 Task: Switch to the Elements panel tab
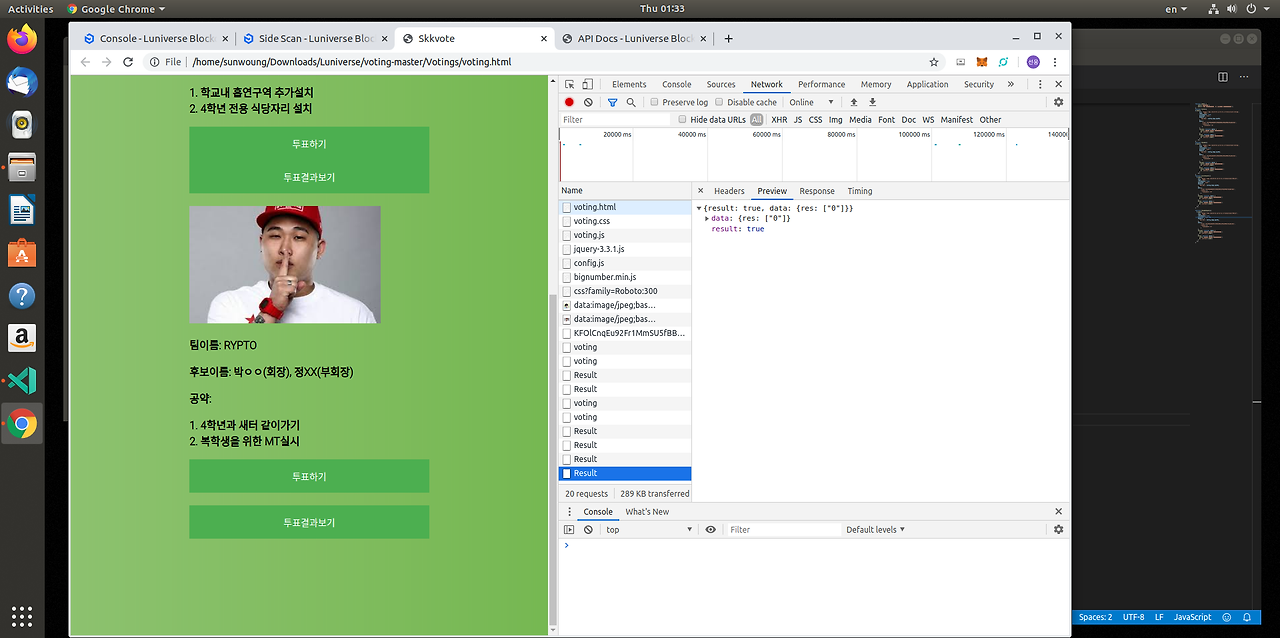tap(629, 85)
